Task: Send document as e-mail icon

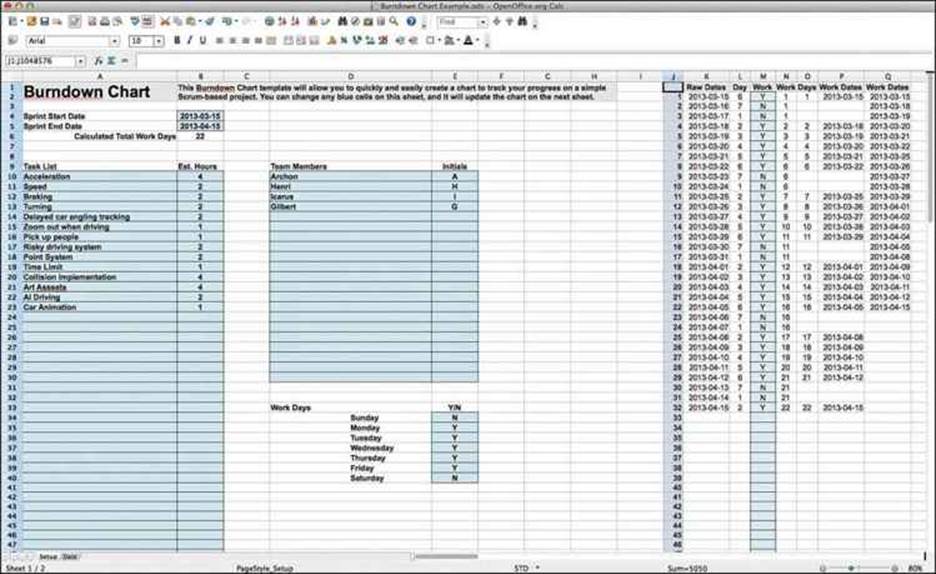Action: coord(57,21)
